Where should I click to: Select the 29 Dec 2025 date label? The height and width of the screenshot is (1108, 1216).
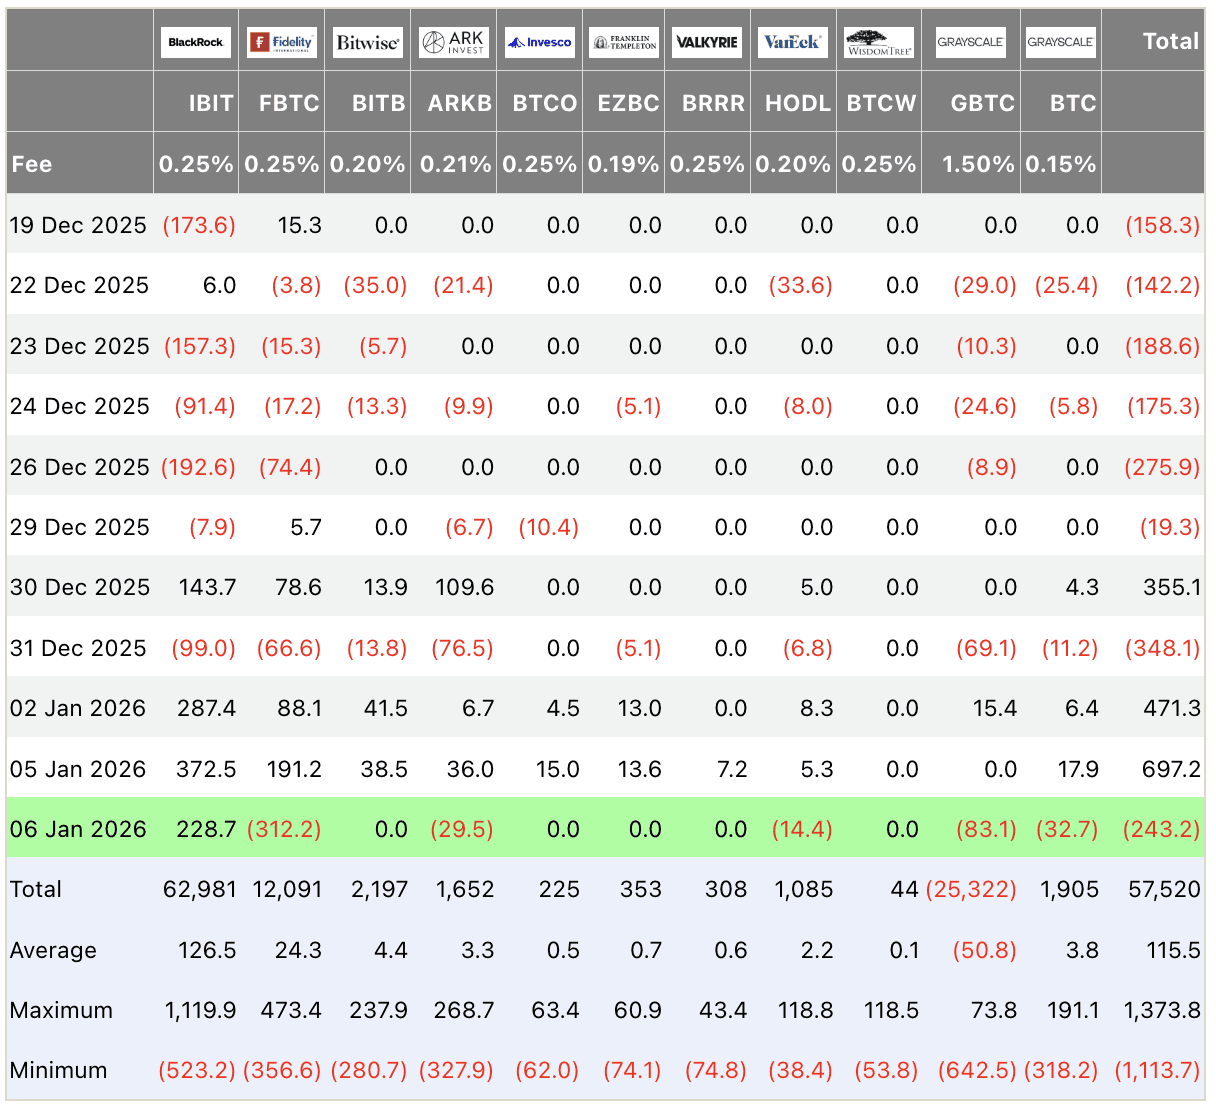tap(79, 527)
